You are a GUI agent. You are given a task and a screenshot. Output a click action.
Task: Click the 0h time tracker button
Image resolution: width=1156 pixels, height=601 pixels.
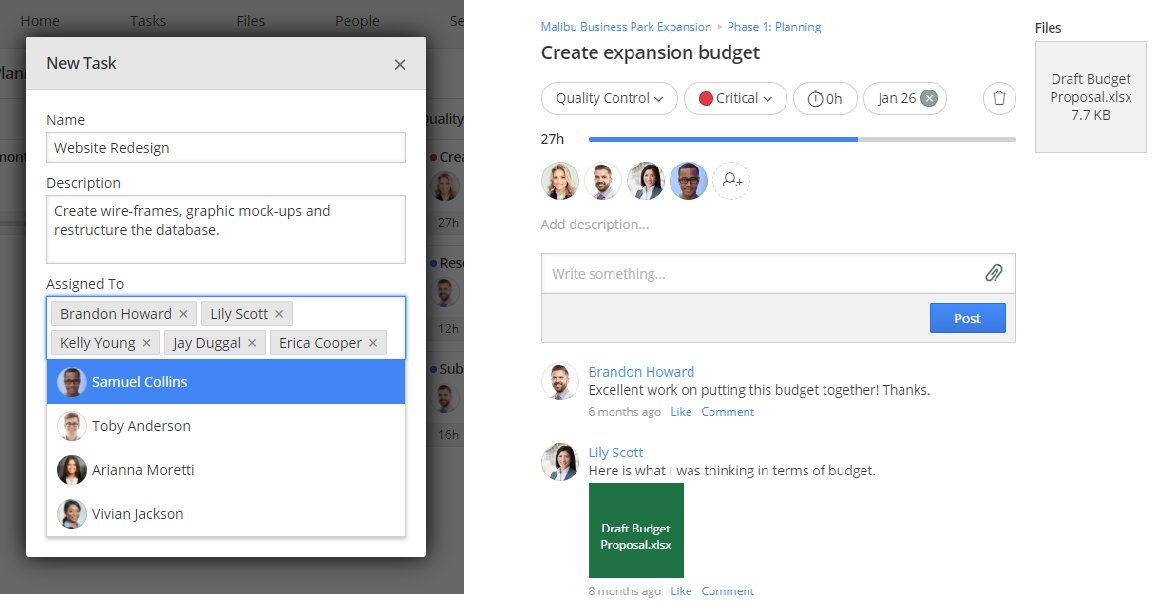click(825, 98)
